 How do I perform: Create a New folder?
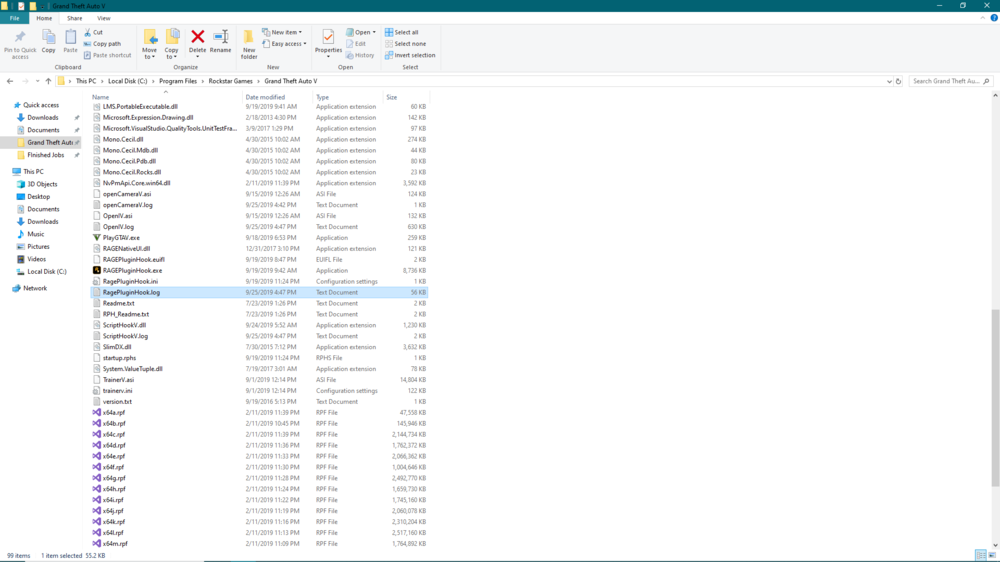point(249,45)
